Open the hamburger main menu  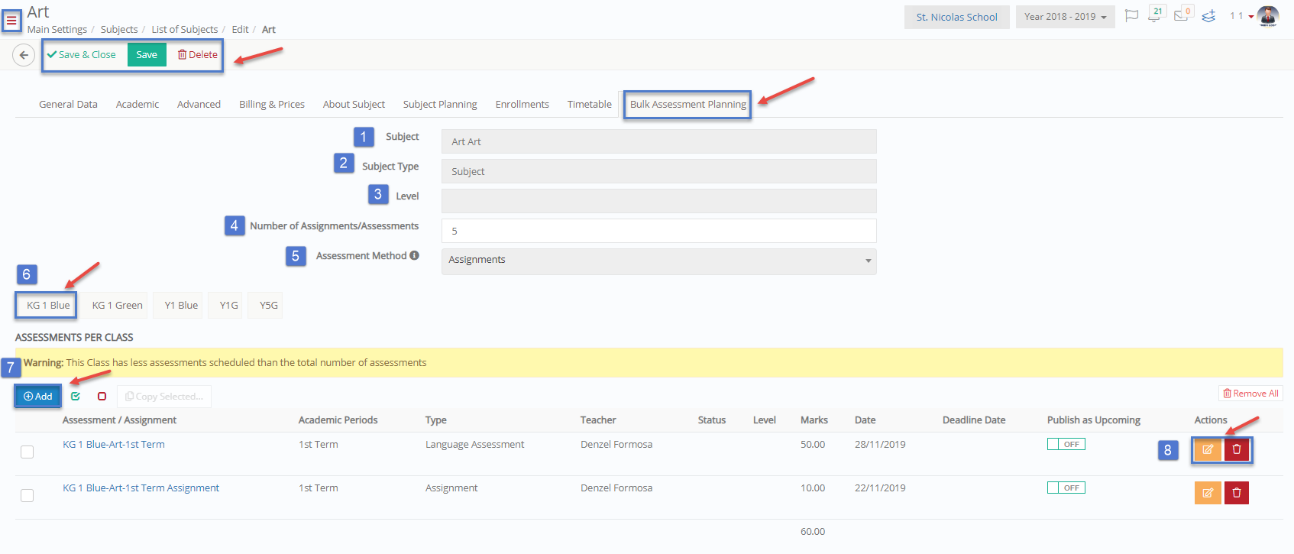[11, 19]
